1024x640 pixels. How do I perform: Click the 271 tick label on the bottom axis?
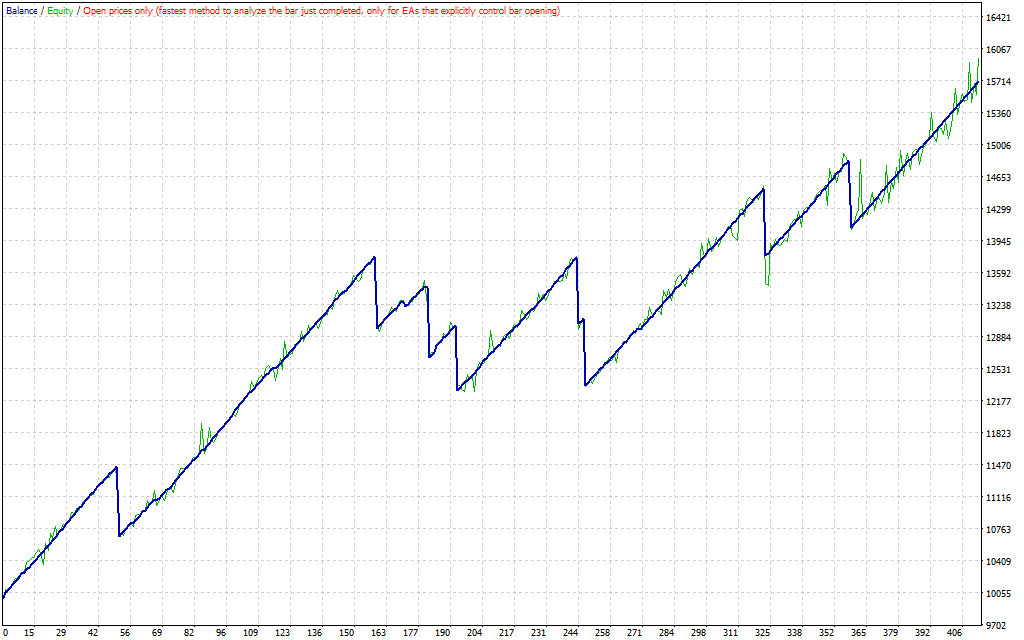[x=636, y=633]
